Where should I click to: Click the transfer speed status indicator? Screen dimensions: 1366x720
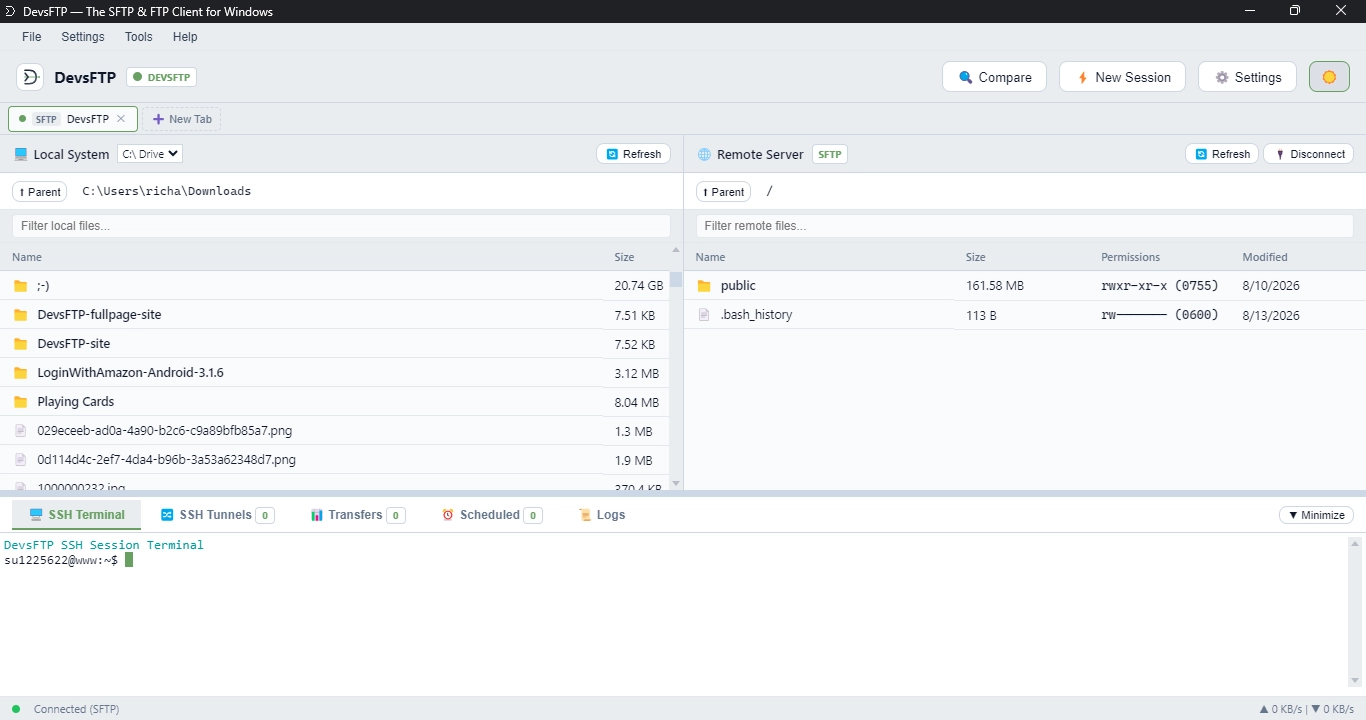point(1306,709)
